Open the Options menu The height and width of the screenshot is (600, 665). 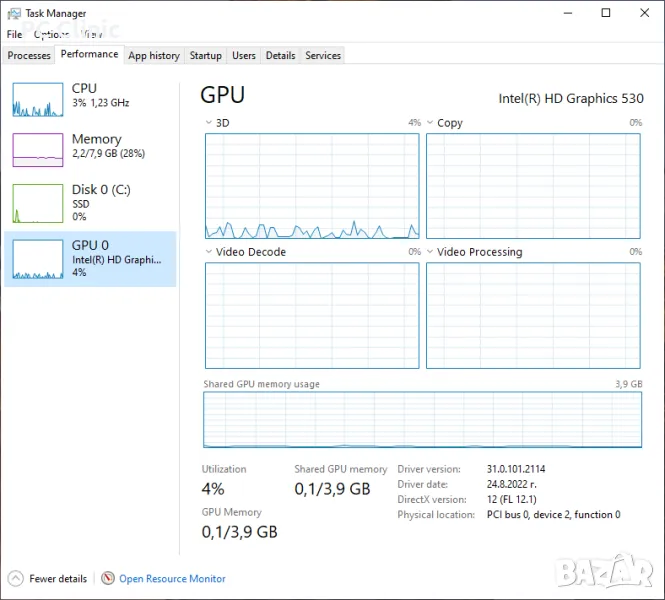tap(50, 34)
